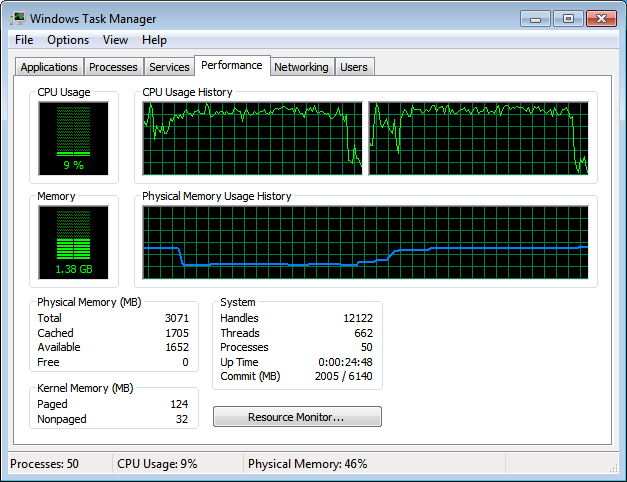Viewport: 627px width, 482px height.
Task: Click the CPU Usage gauge meter
Action: click(x=74, y=138)
